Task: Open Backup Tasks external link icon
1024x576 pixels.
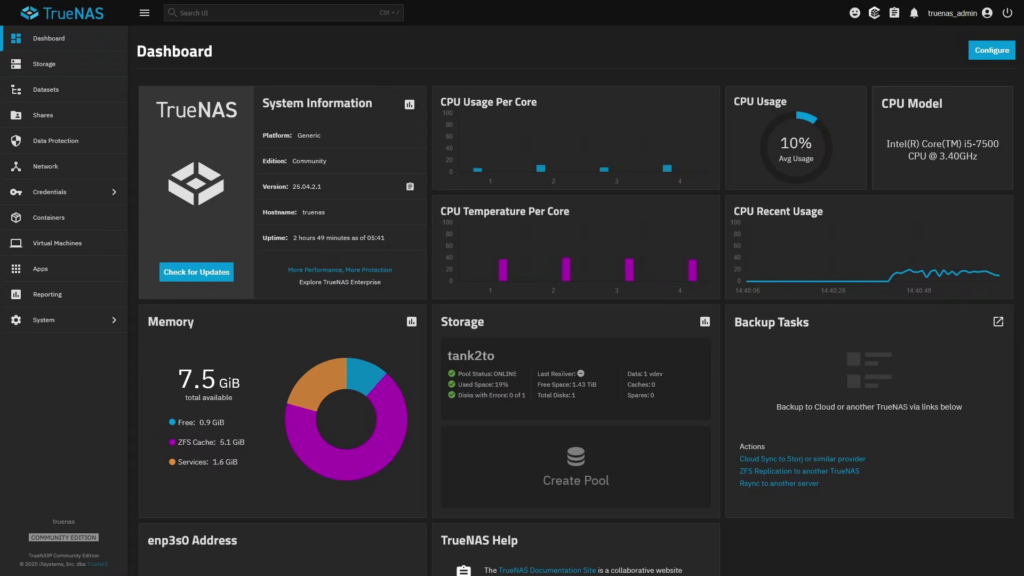Action: 997,322
